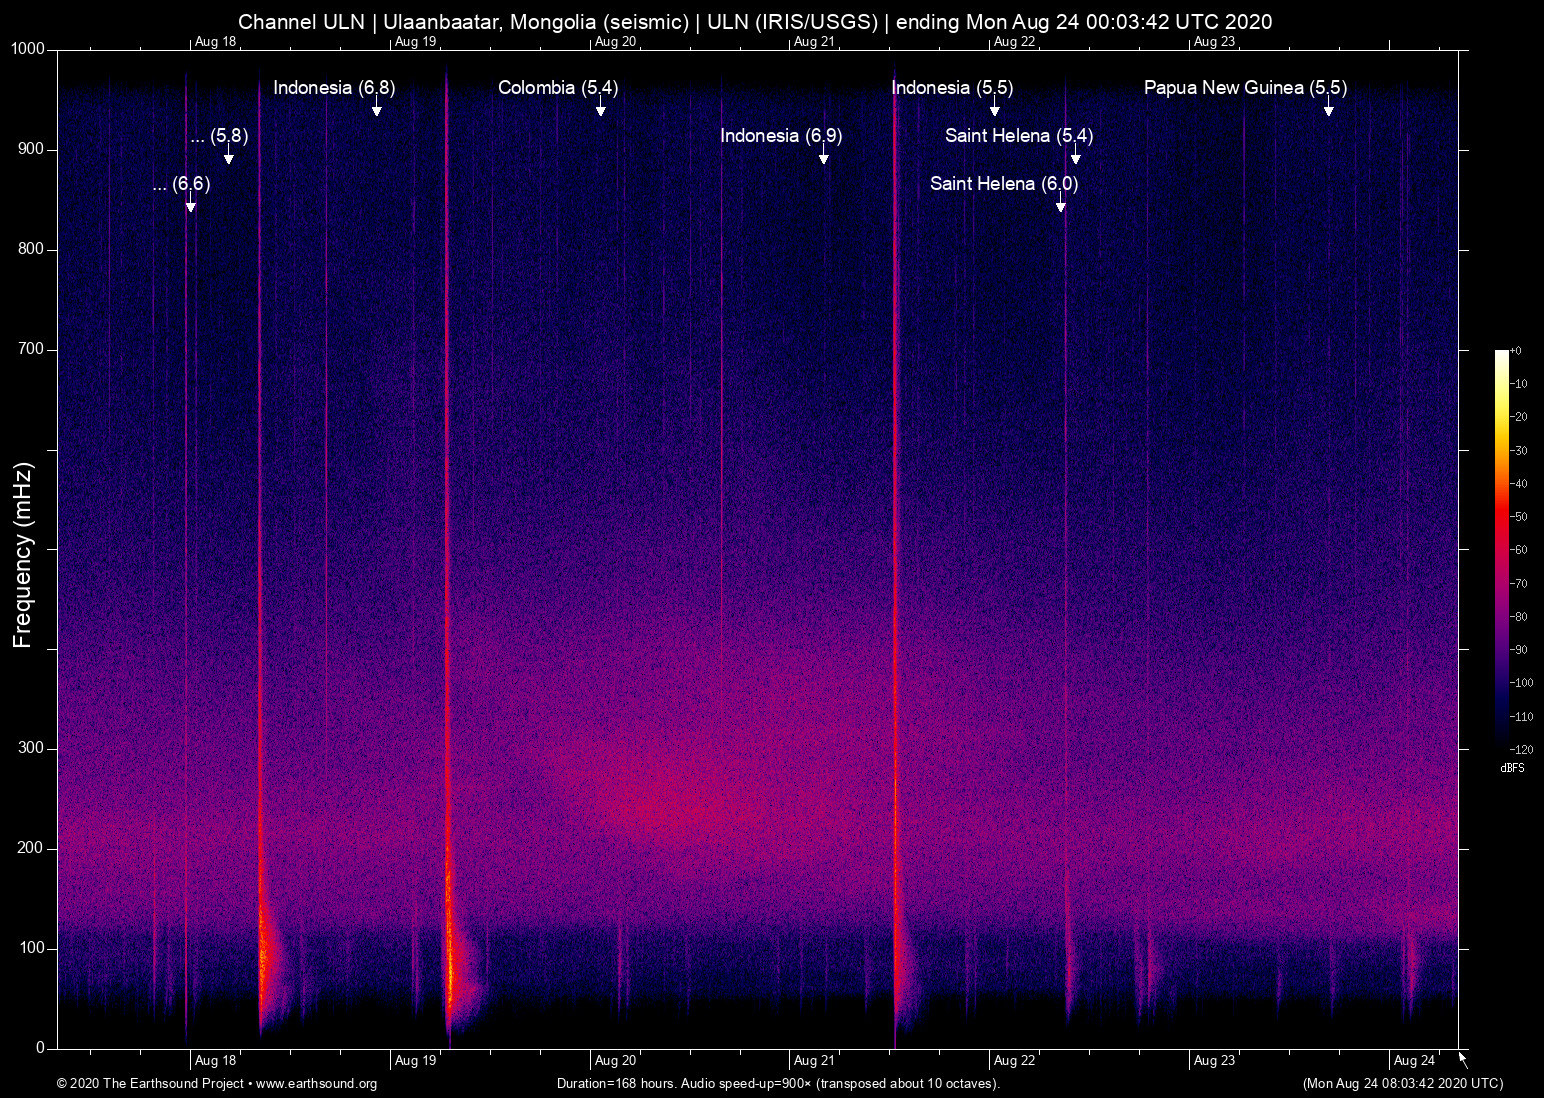
Task: Click the "-20" value on the color scale
Action: [1519, 417]
